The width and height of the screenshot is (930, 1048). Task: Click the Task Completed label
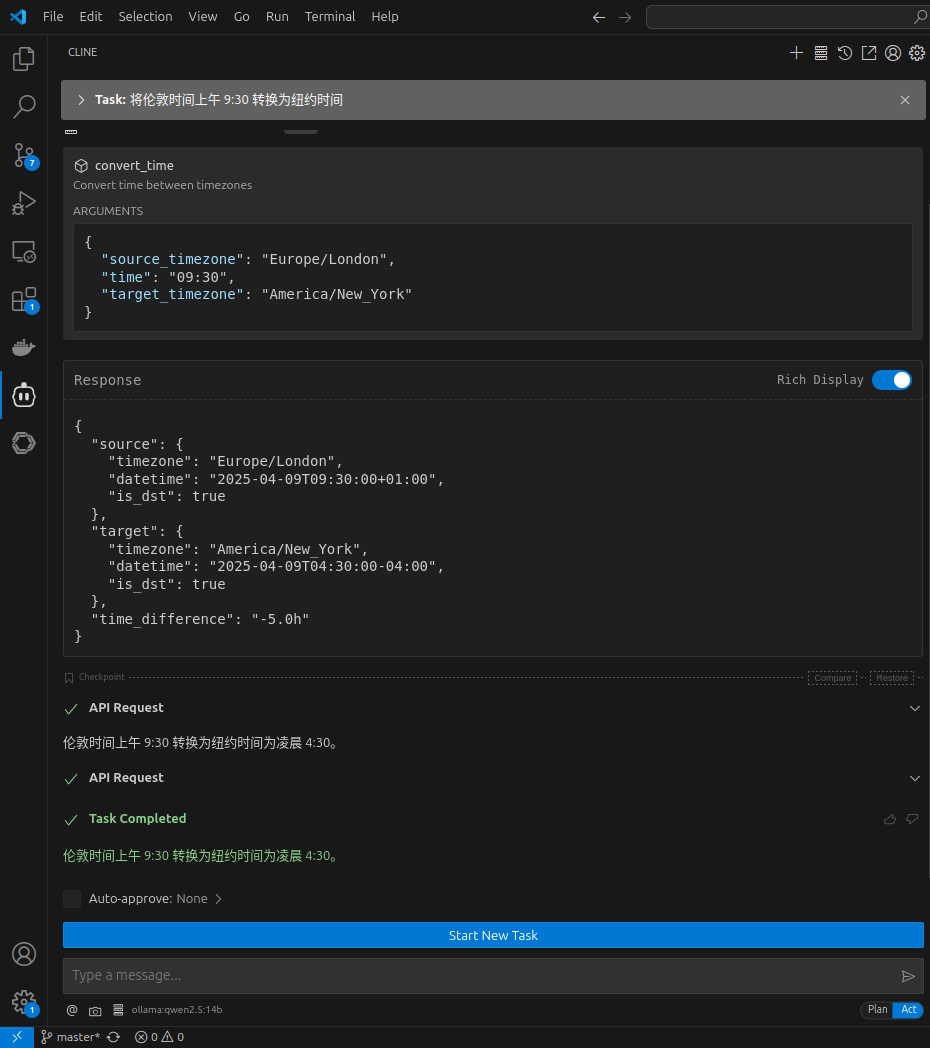137,819
